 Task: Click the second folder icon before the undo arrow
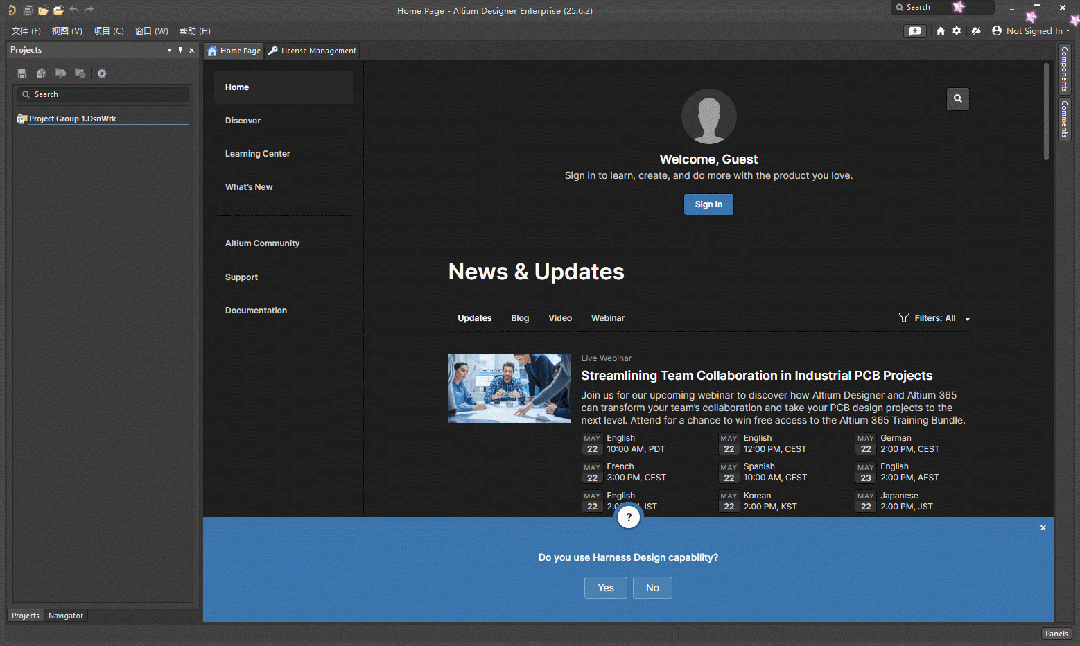(59, 10)
